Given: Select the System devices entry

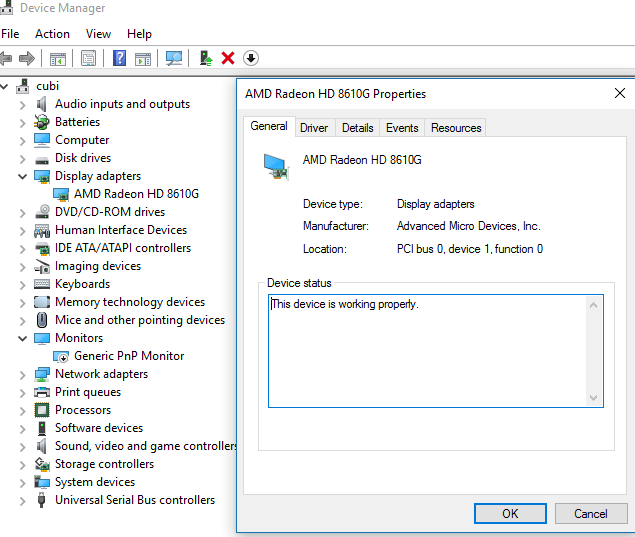Looking at the screenshot, I should point(95,482).
